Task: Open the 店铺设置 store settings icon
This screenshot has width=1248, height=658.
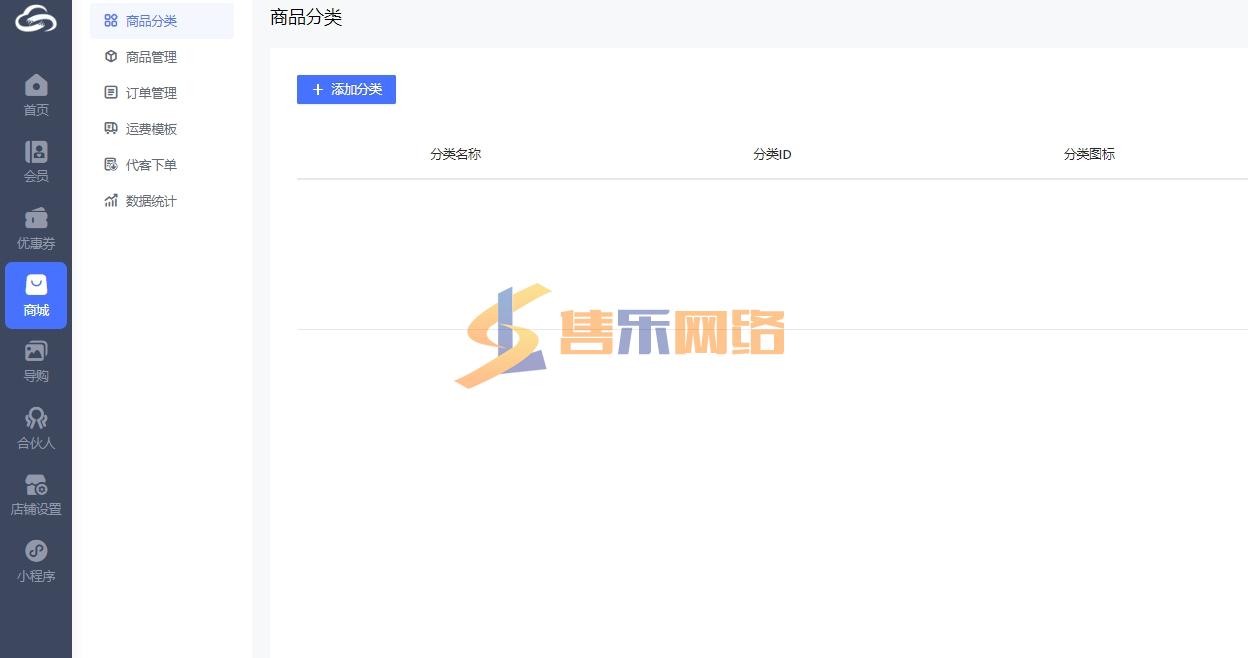Action: coord(36,485)
